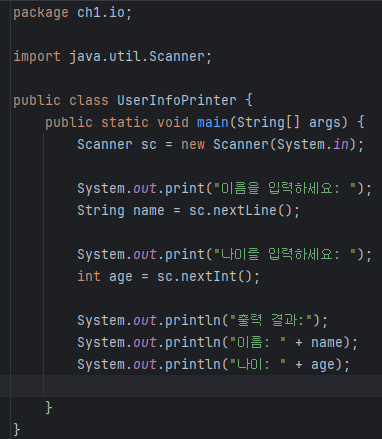
Task: Click 'void' keyword in main signature
Action: point(173,122)
